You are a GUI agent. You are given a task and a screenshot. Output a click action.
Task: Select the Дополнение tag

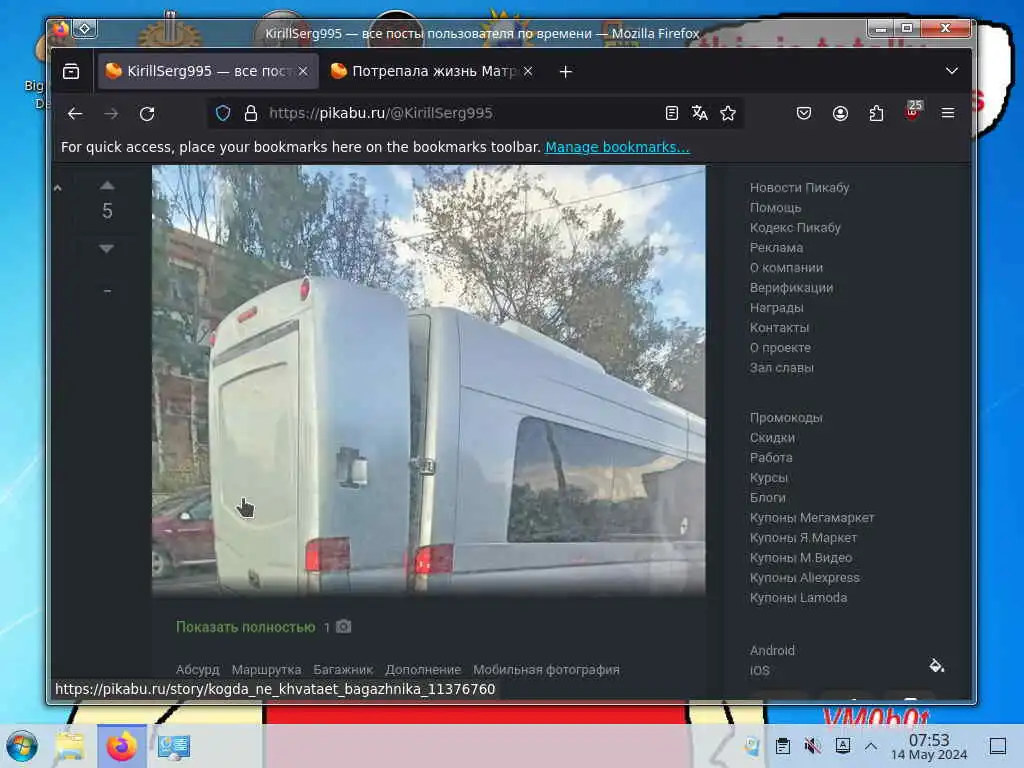pos(423,669)
